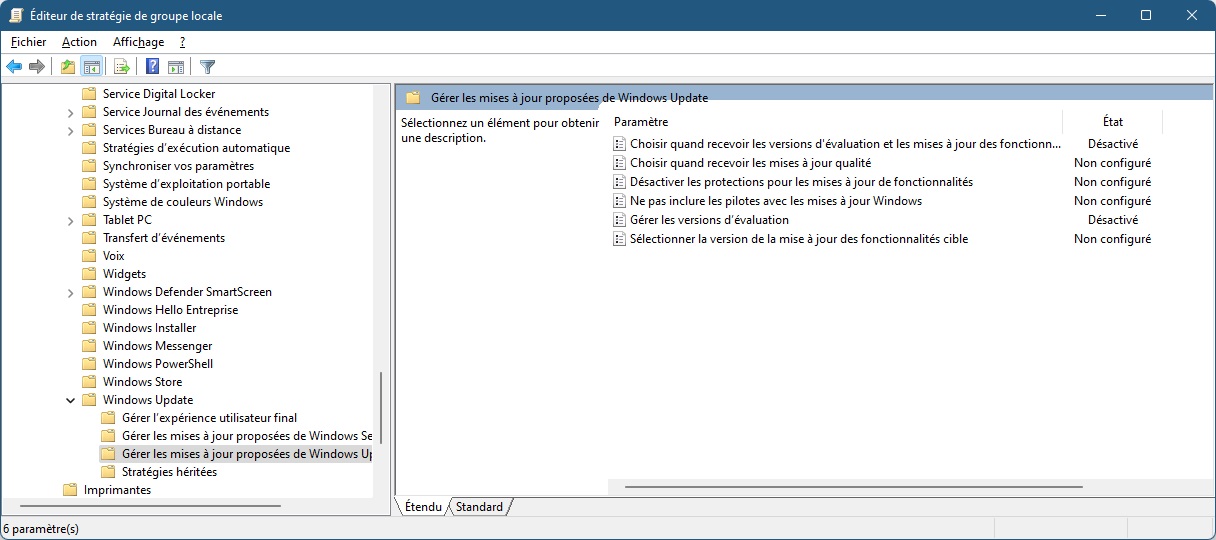Click the icon beside 'Sélectionner la version de la mise à jour'

tap(619, 239)
